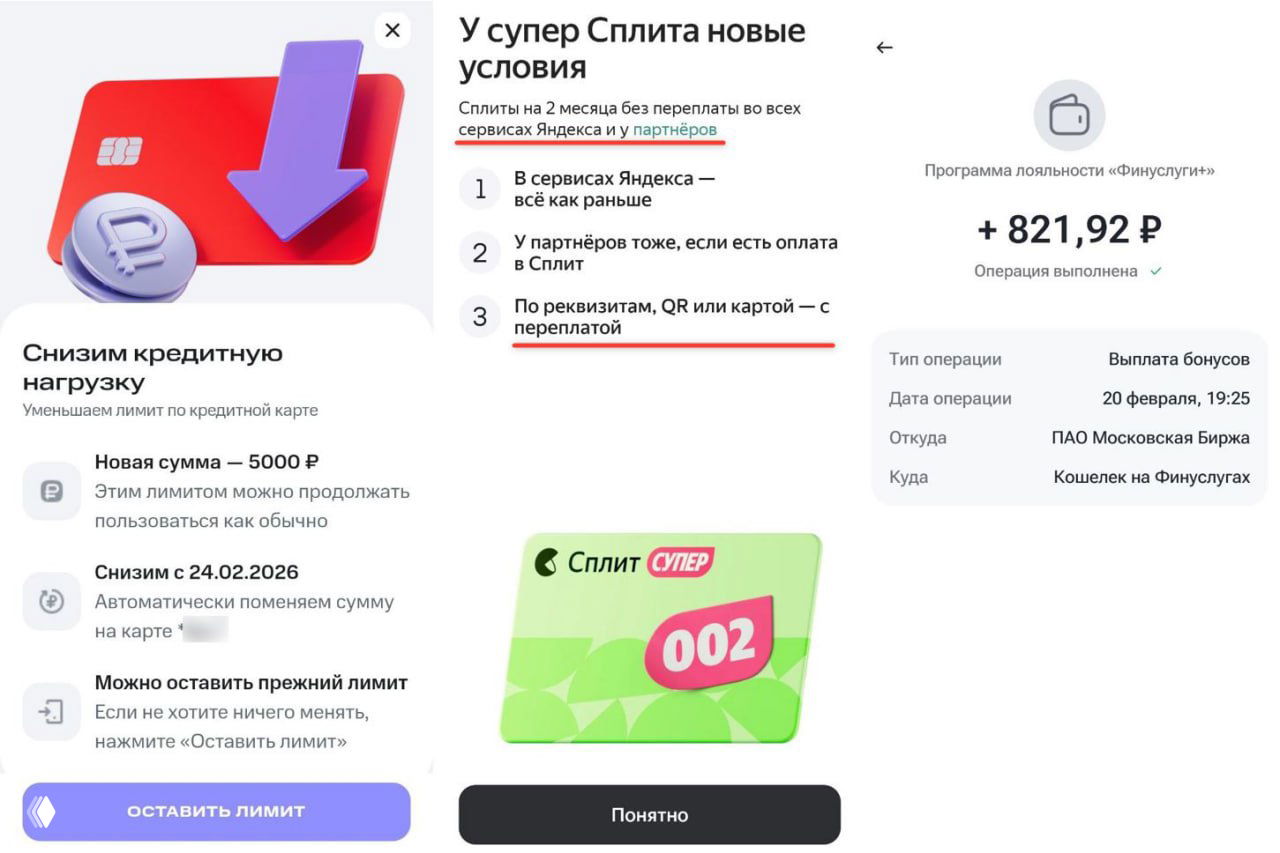1280x853 pixels.
Task: Select the ruble coin icon beside new limit
Action: 51,490
